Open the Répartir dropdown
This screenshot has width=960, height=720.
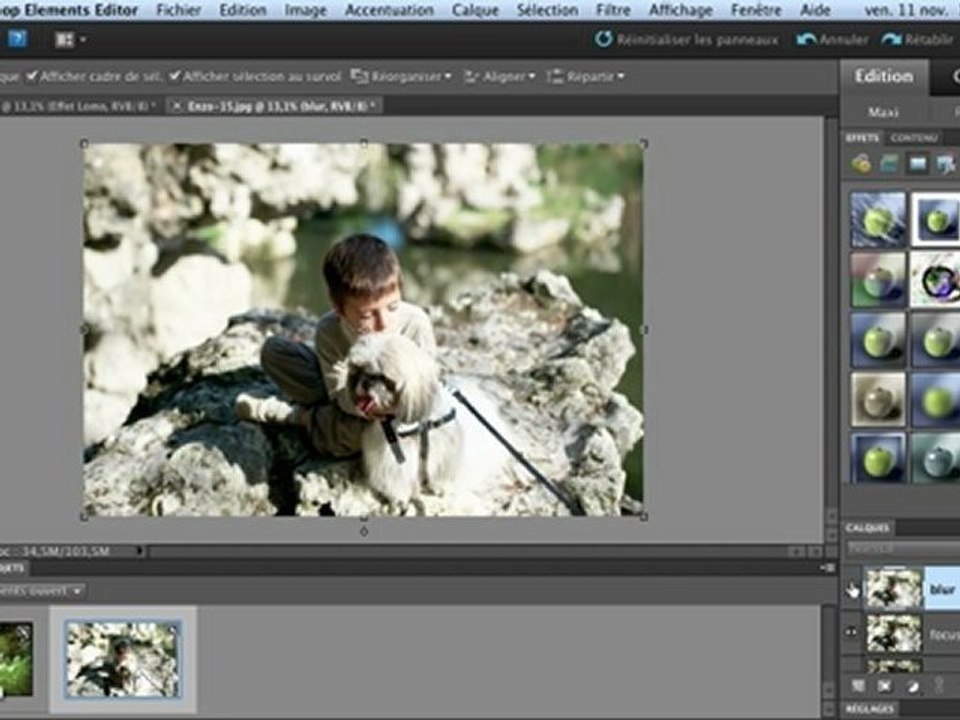click(x=585, y=77)
